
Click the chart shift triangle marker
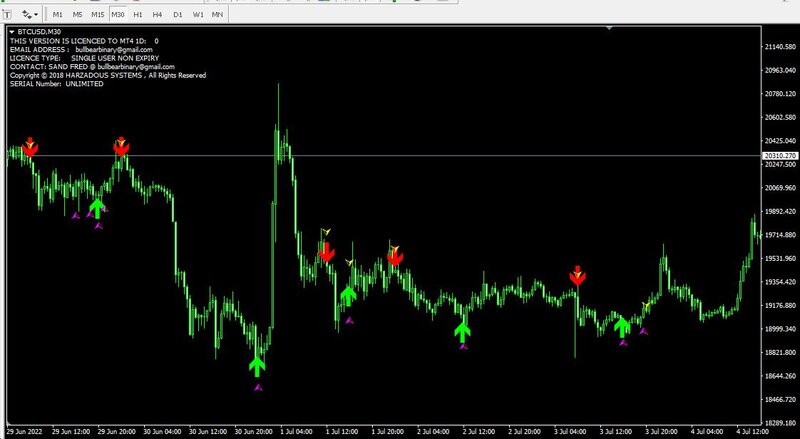609,28
